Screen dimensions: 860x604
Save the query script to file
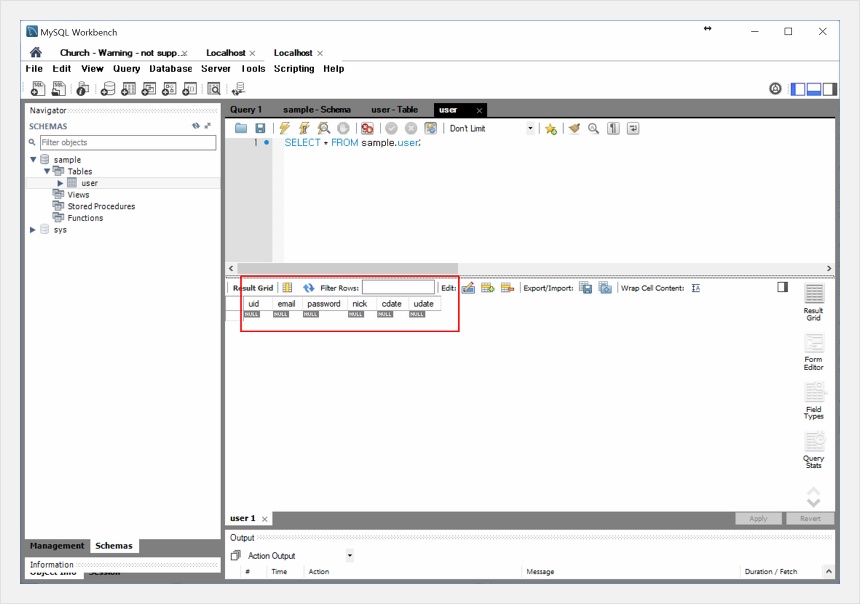click(x=260, y=128)
